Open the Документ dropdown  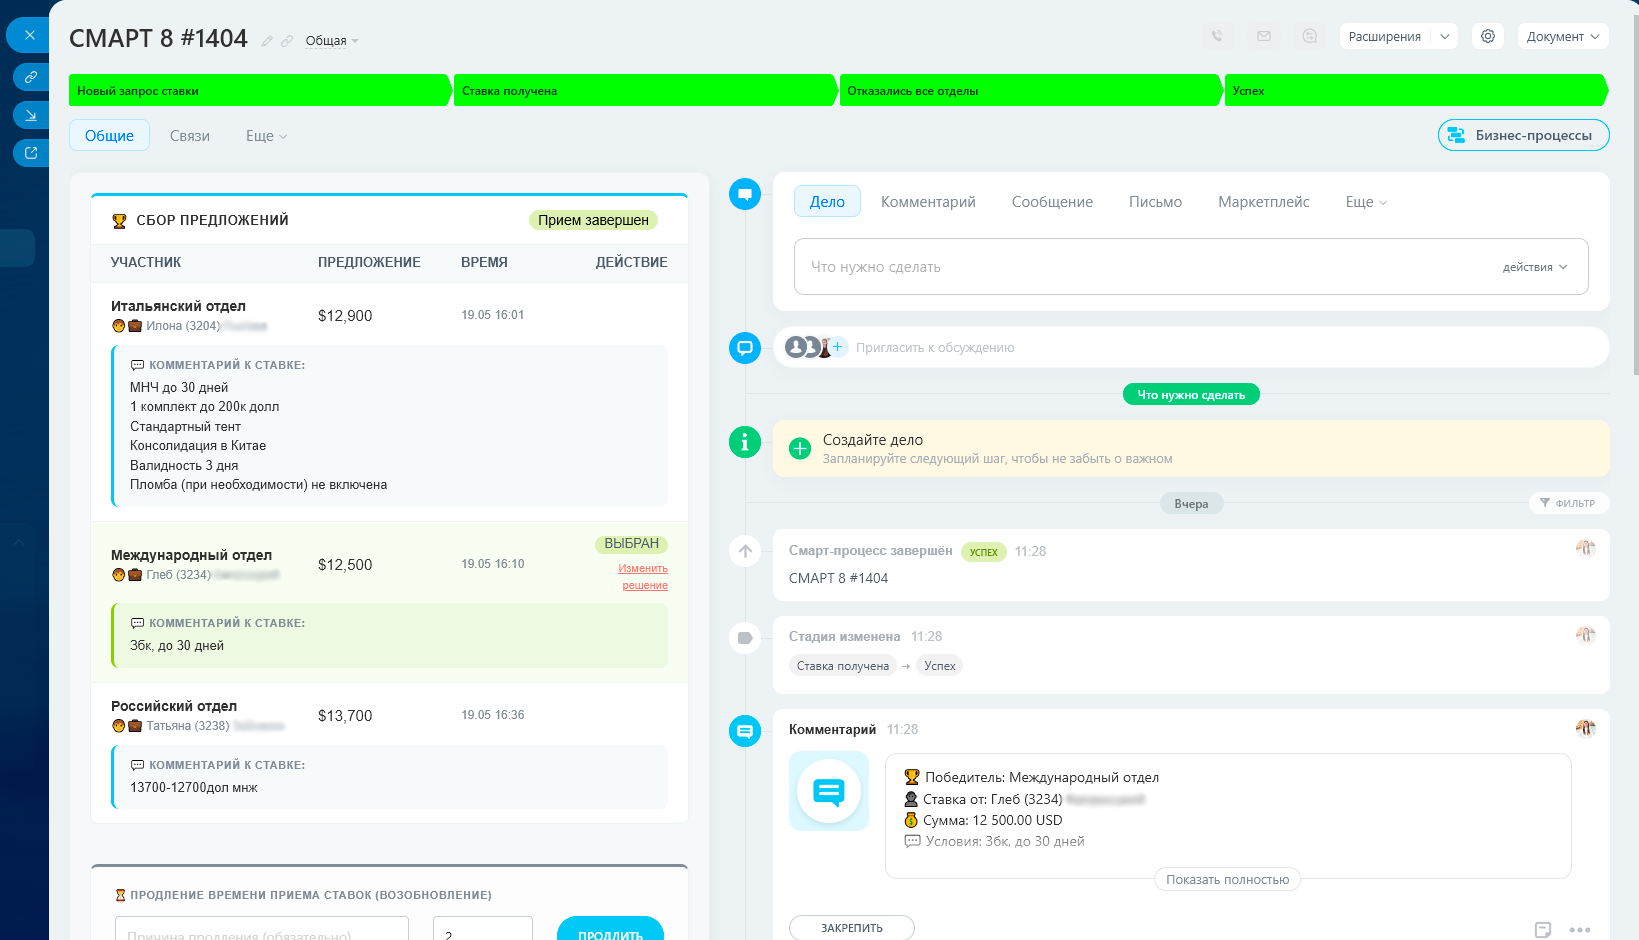pos(1563,37)
